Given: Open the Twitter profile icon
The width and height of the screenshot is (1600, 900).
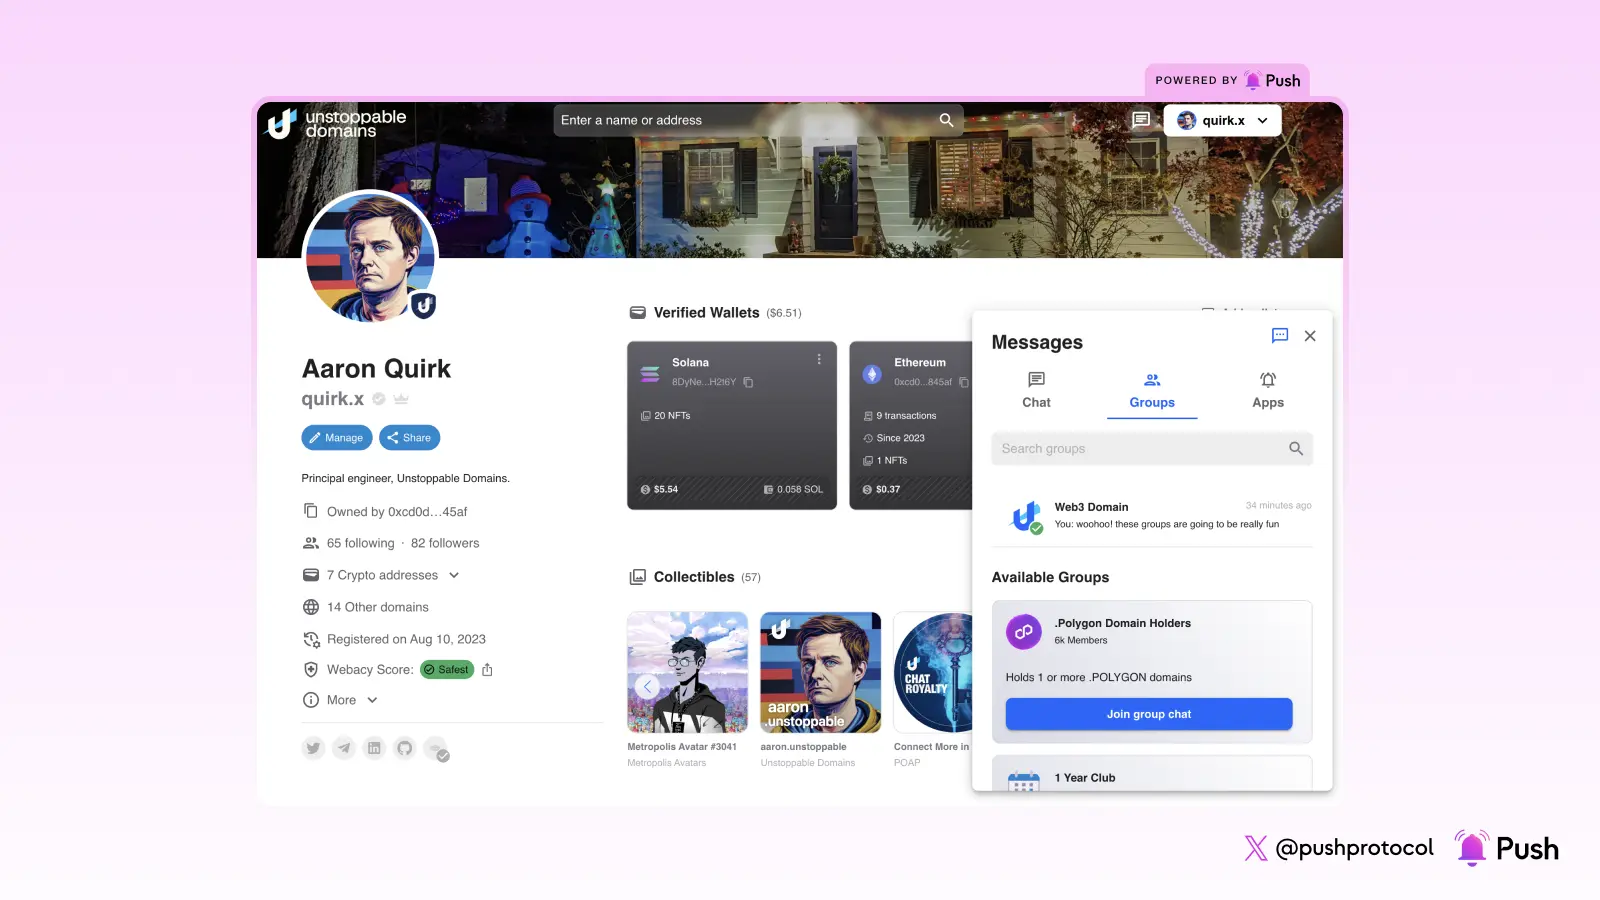Looking at the screenshot, I should [313, 748].
